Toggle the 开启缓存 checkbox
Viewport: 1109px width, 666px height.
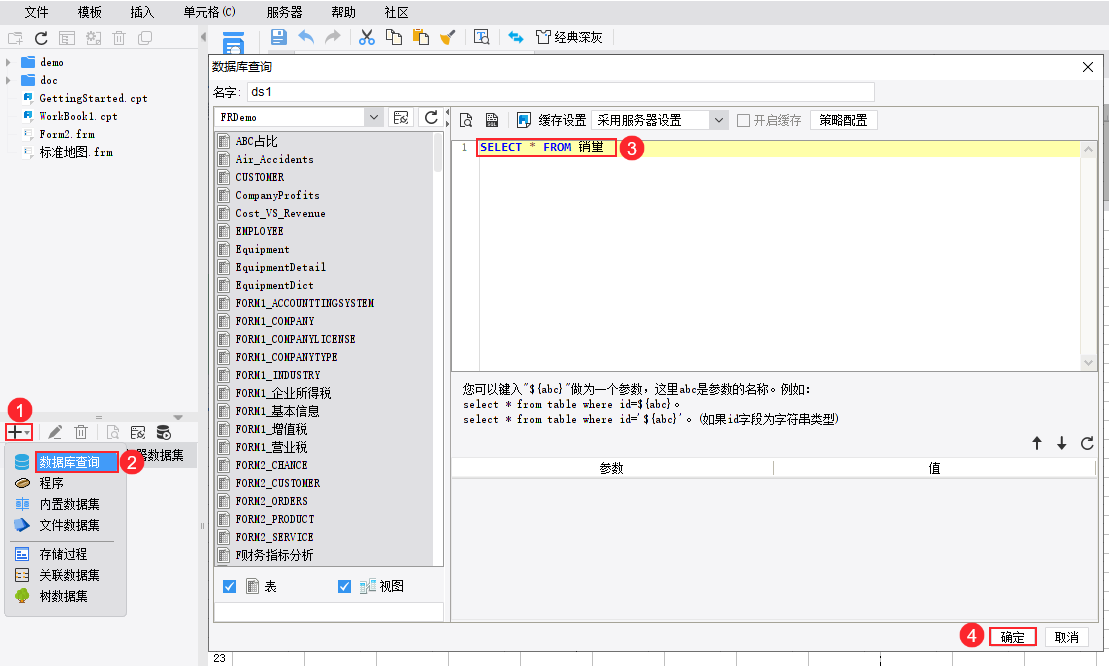(743, 120)
